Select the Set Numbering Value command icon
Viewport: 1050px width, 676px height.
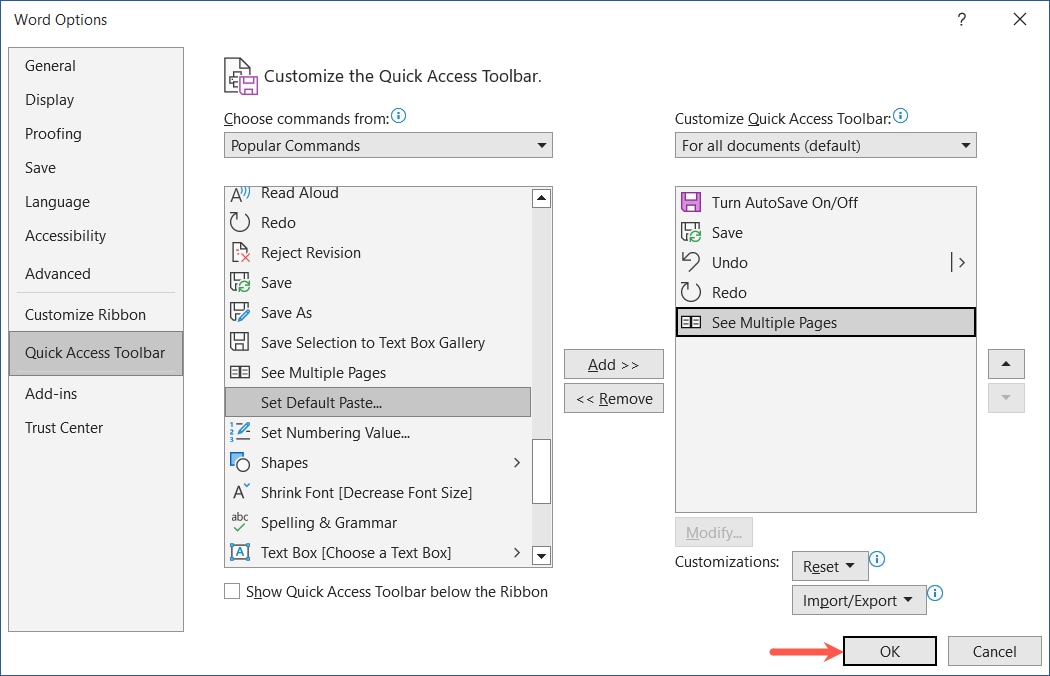(240, 432)
